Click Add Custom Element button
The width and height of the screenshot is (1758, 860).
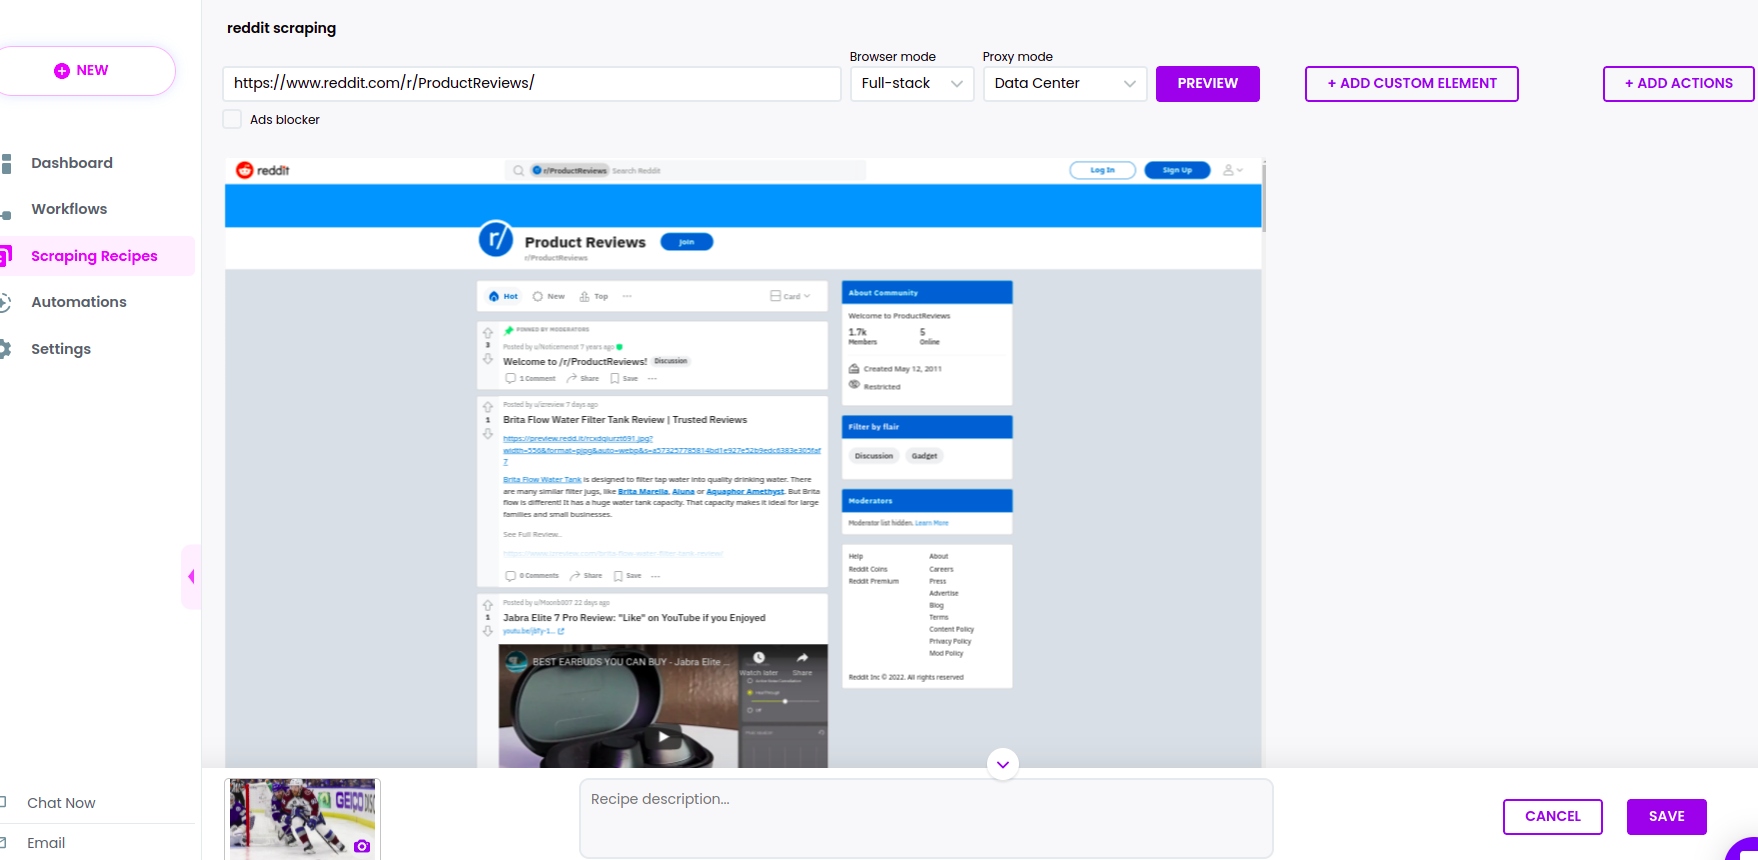click(1411, 83)
